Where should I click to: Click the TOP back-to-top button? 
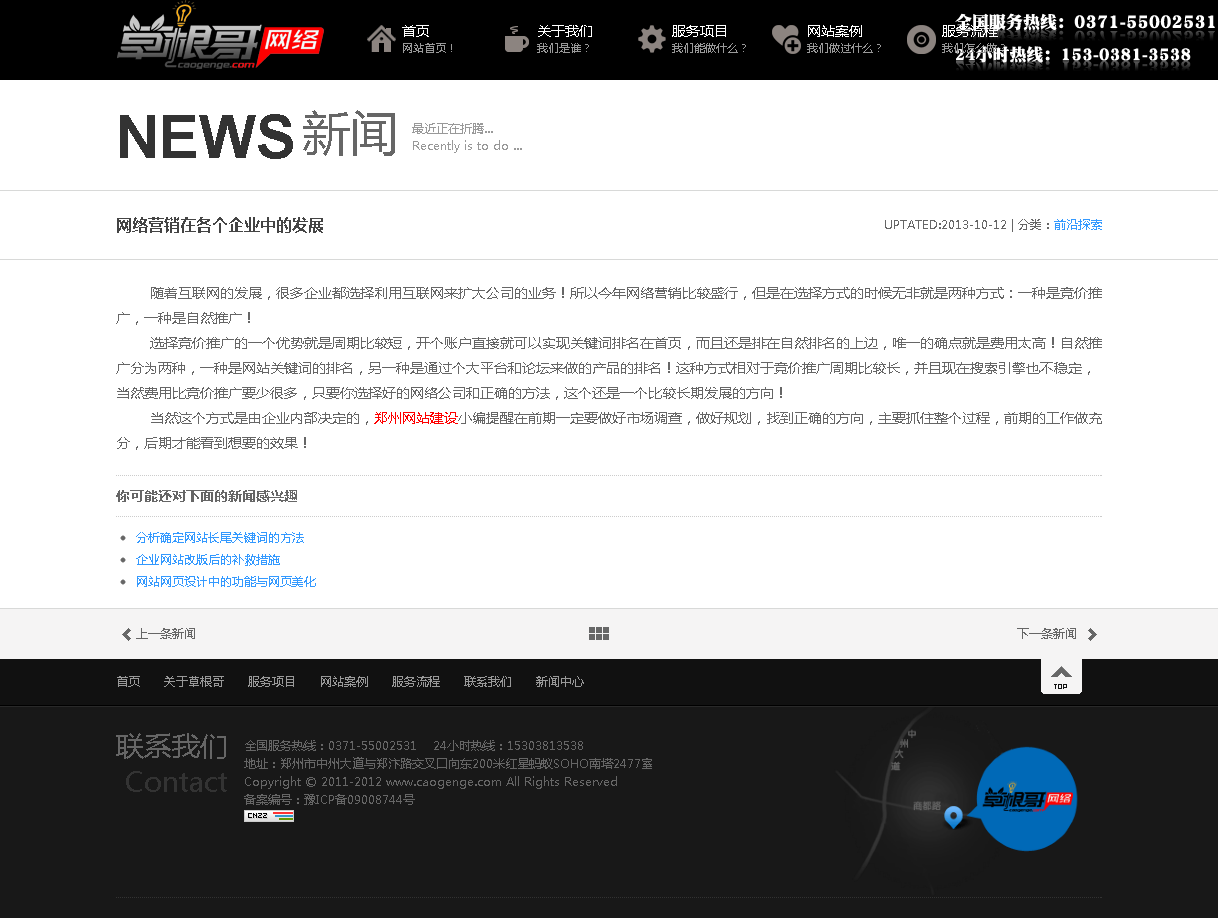[1061, 676]
